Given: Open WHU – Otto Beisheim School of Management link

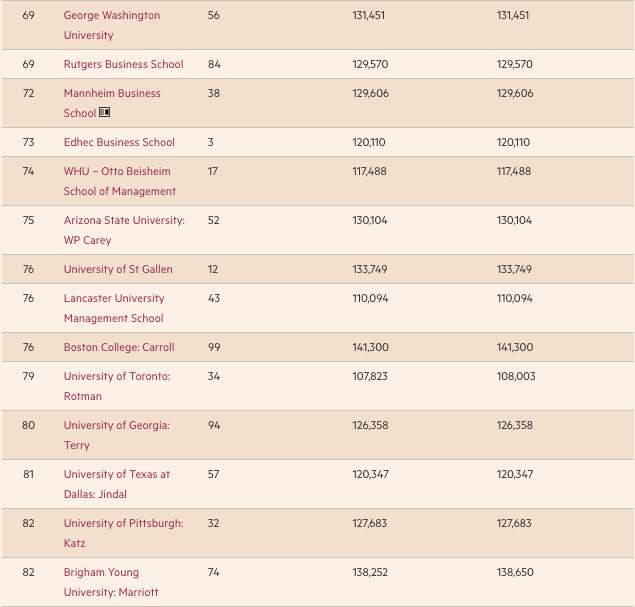Looking at the screenshot, I should (120, 181).
